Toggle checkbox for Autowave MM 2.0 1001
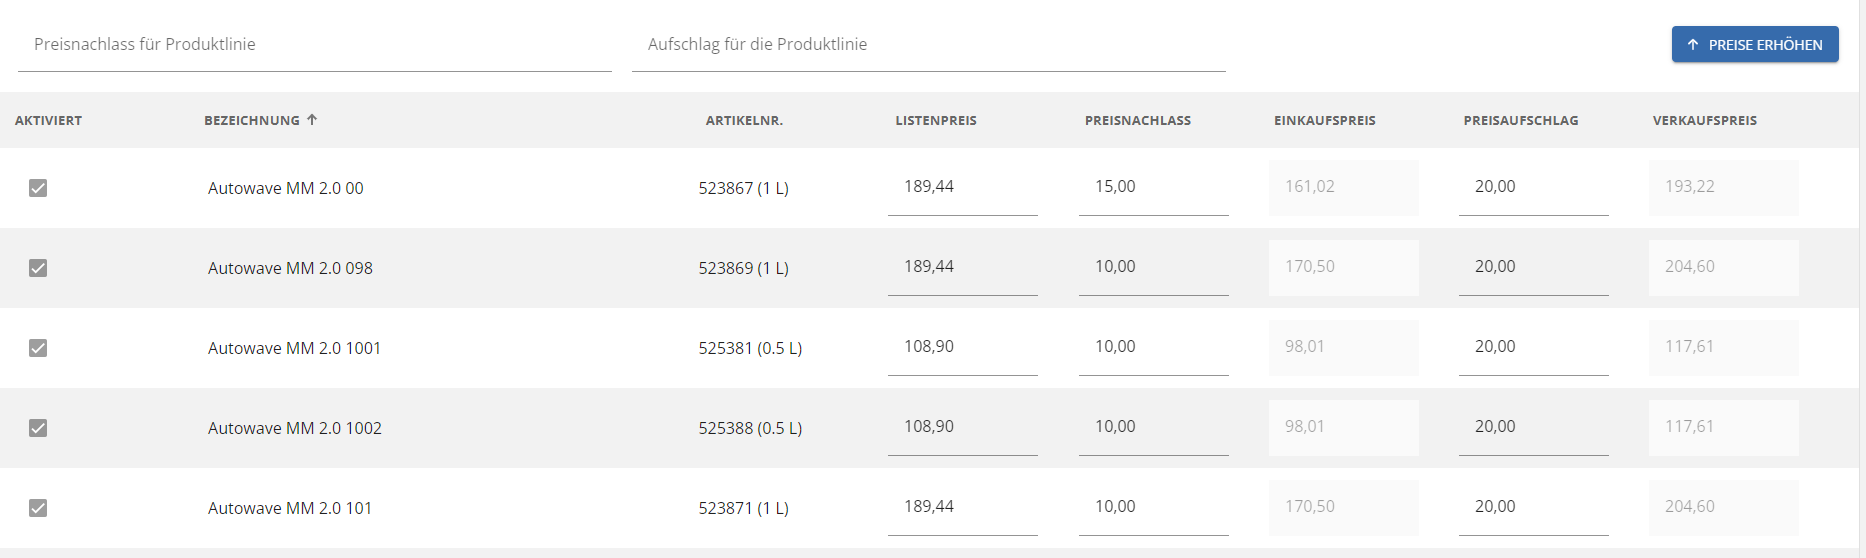Image resolution: width=1866 pixels, height=558 pixels. 38,348
